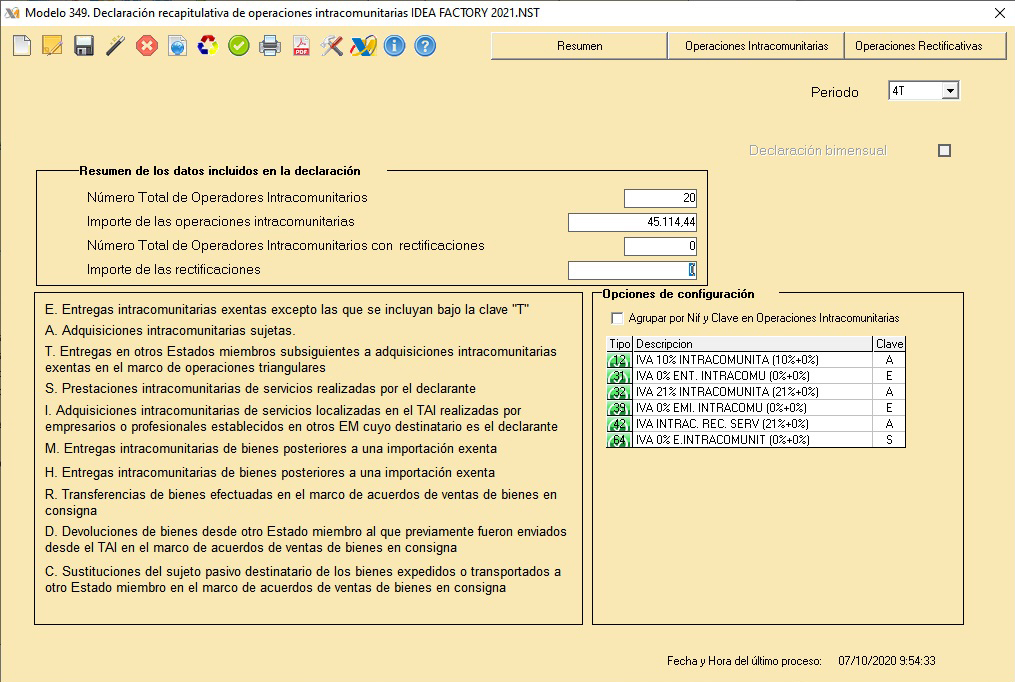This screenshot has width=1015, height=682.
Task: Click the icon for Tipo 12 row
Action: 619,360
